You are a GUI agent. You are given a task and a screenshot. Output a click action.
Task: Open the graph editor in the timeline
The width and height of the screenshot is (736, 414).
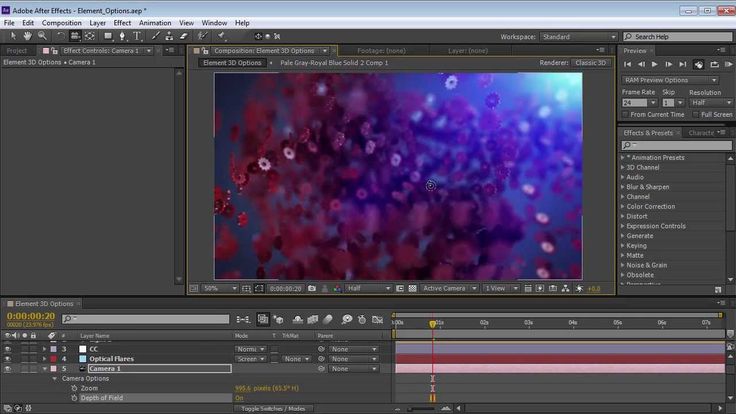(377, 320)
